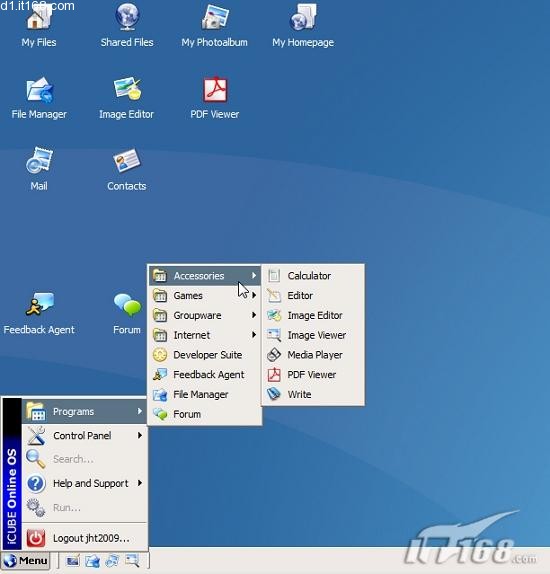Open Developer Suite from the Programs menu

pyautogui.click(x=204, y=355)
